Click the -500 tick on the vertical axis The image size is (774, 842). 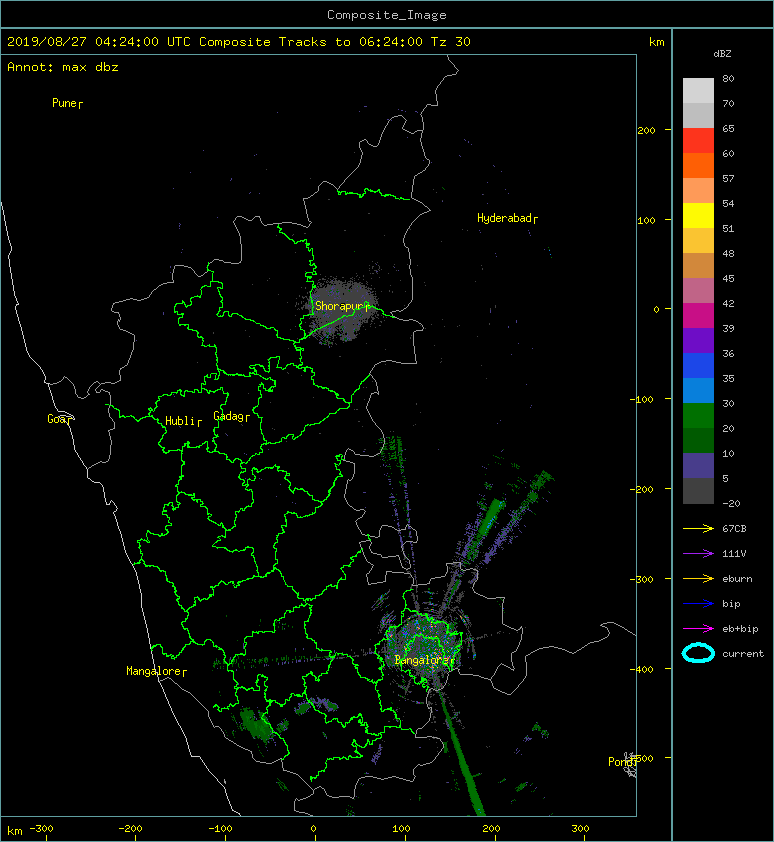click(641, 758)
